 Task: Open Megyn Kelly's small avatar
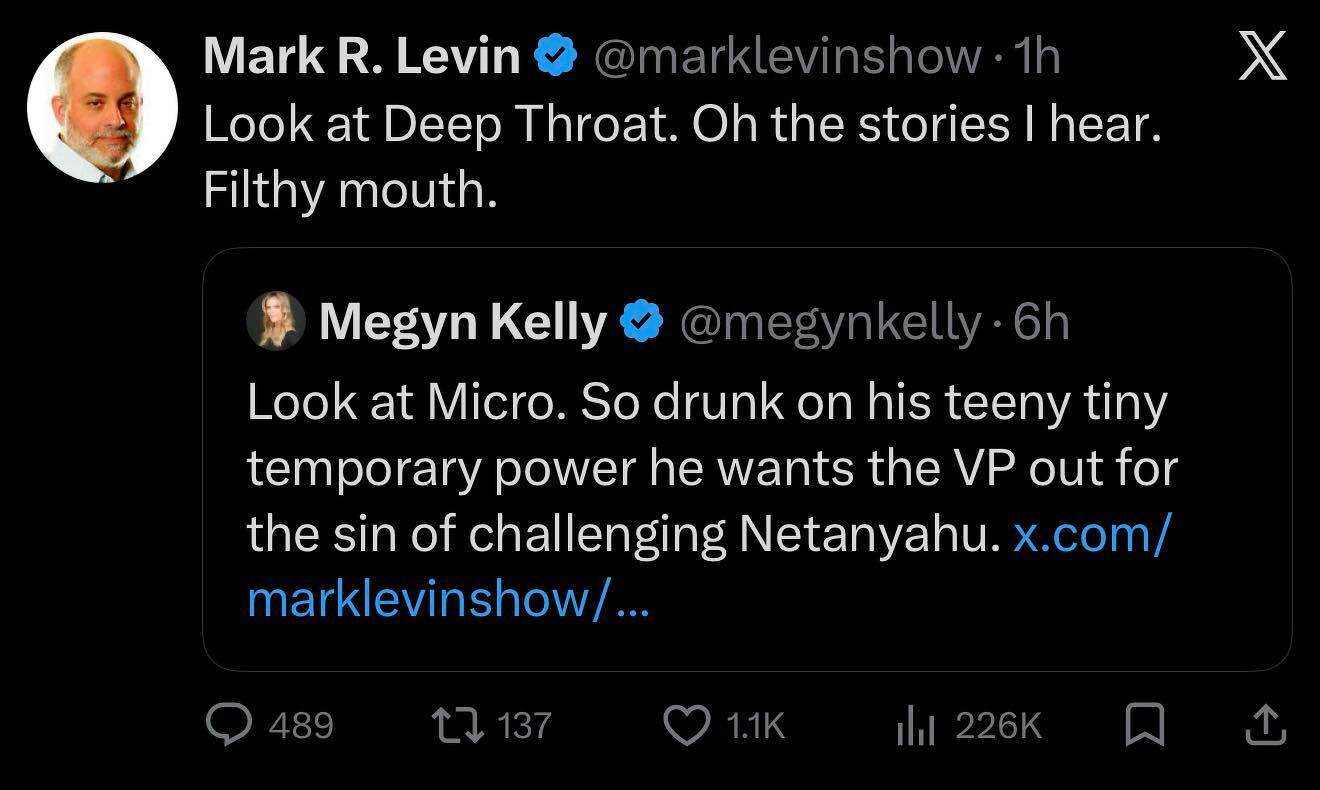276,321
